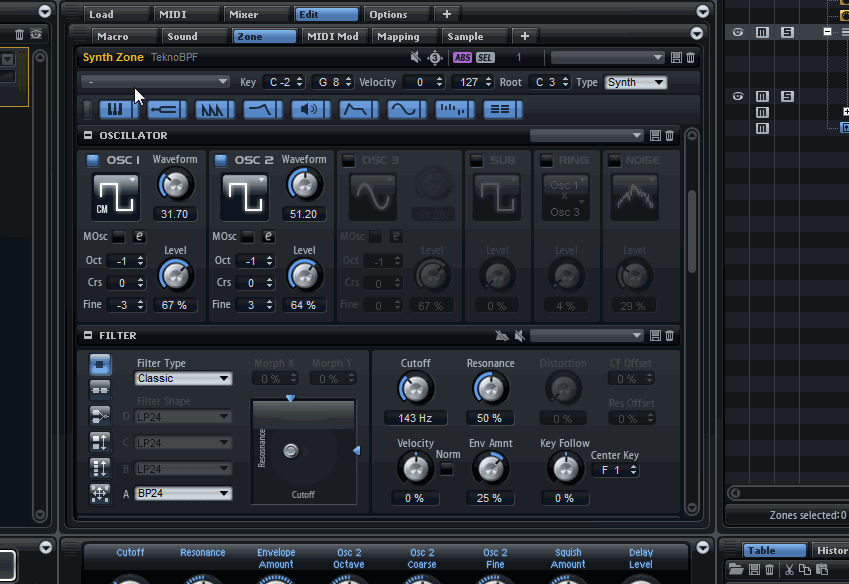Viewport: 849px width, 584px height.
Task: Open the MIDI Mod tab
Action: 332,36
